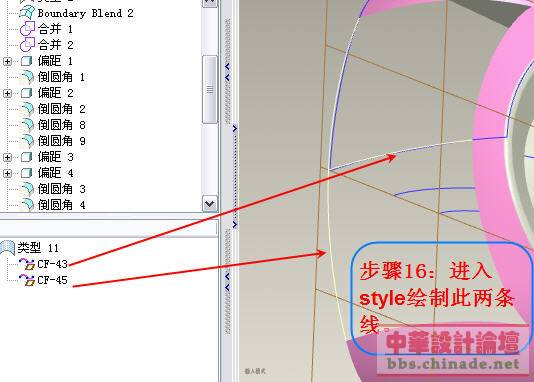Select 倒圆角 9 in model tree
Screen dimensions: 534x382
coord(62,141)
